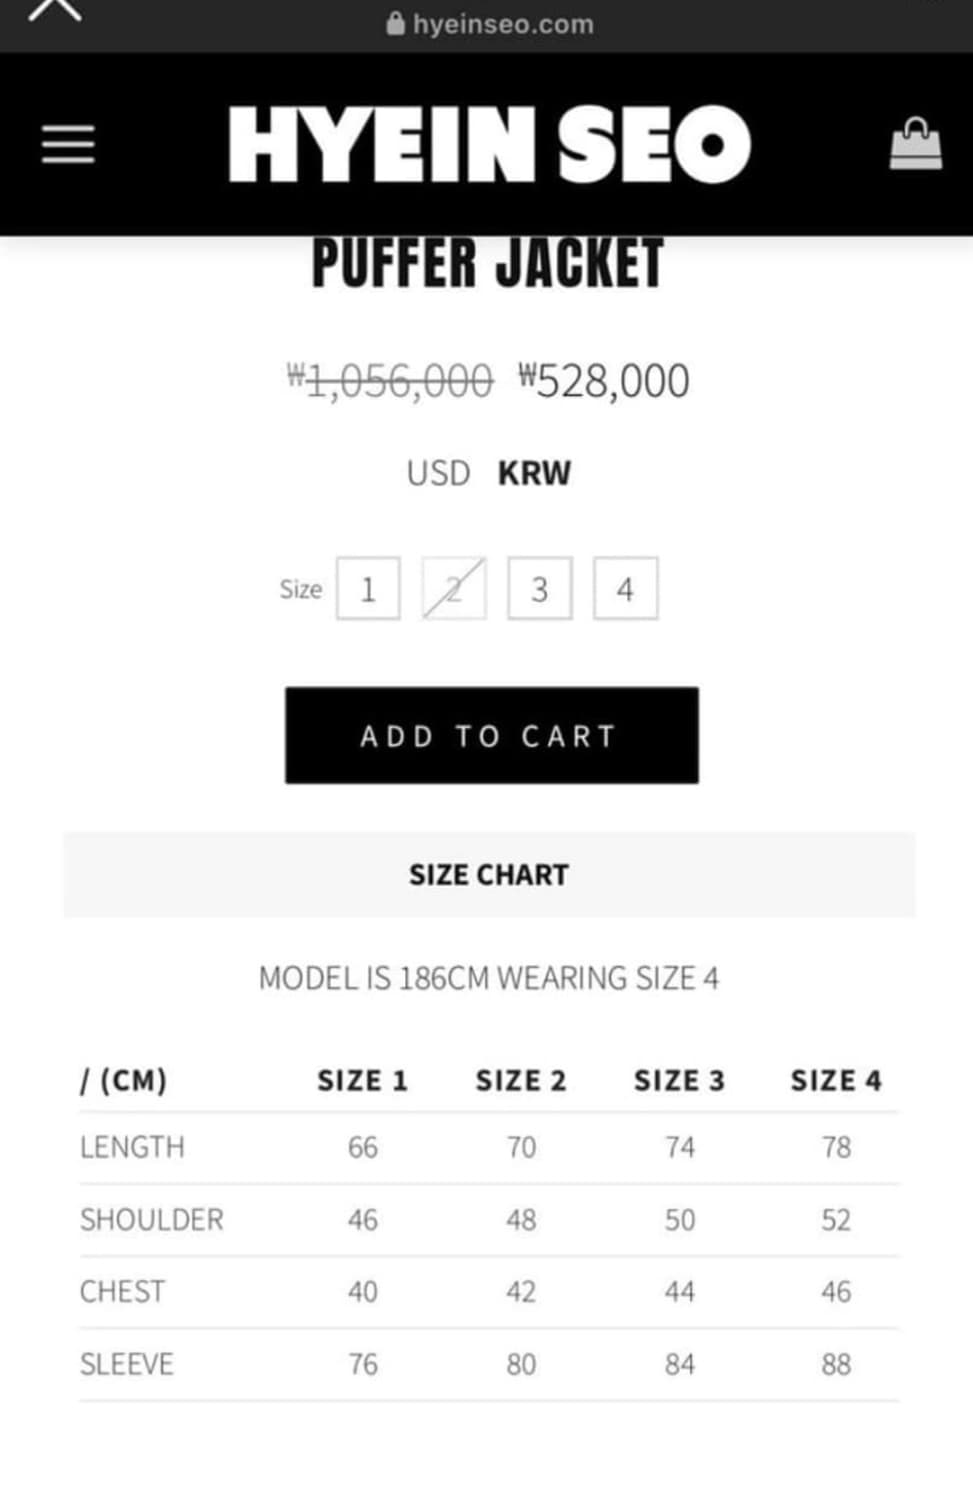Image resolution: width=973 pixels, height=1500 pixels.
Task: Click the struck-through ₩1,056,000 price
Action: 390,381
